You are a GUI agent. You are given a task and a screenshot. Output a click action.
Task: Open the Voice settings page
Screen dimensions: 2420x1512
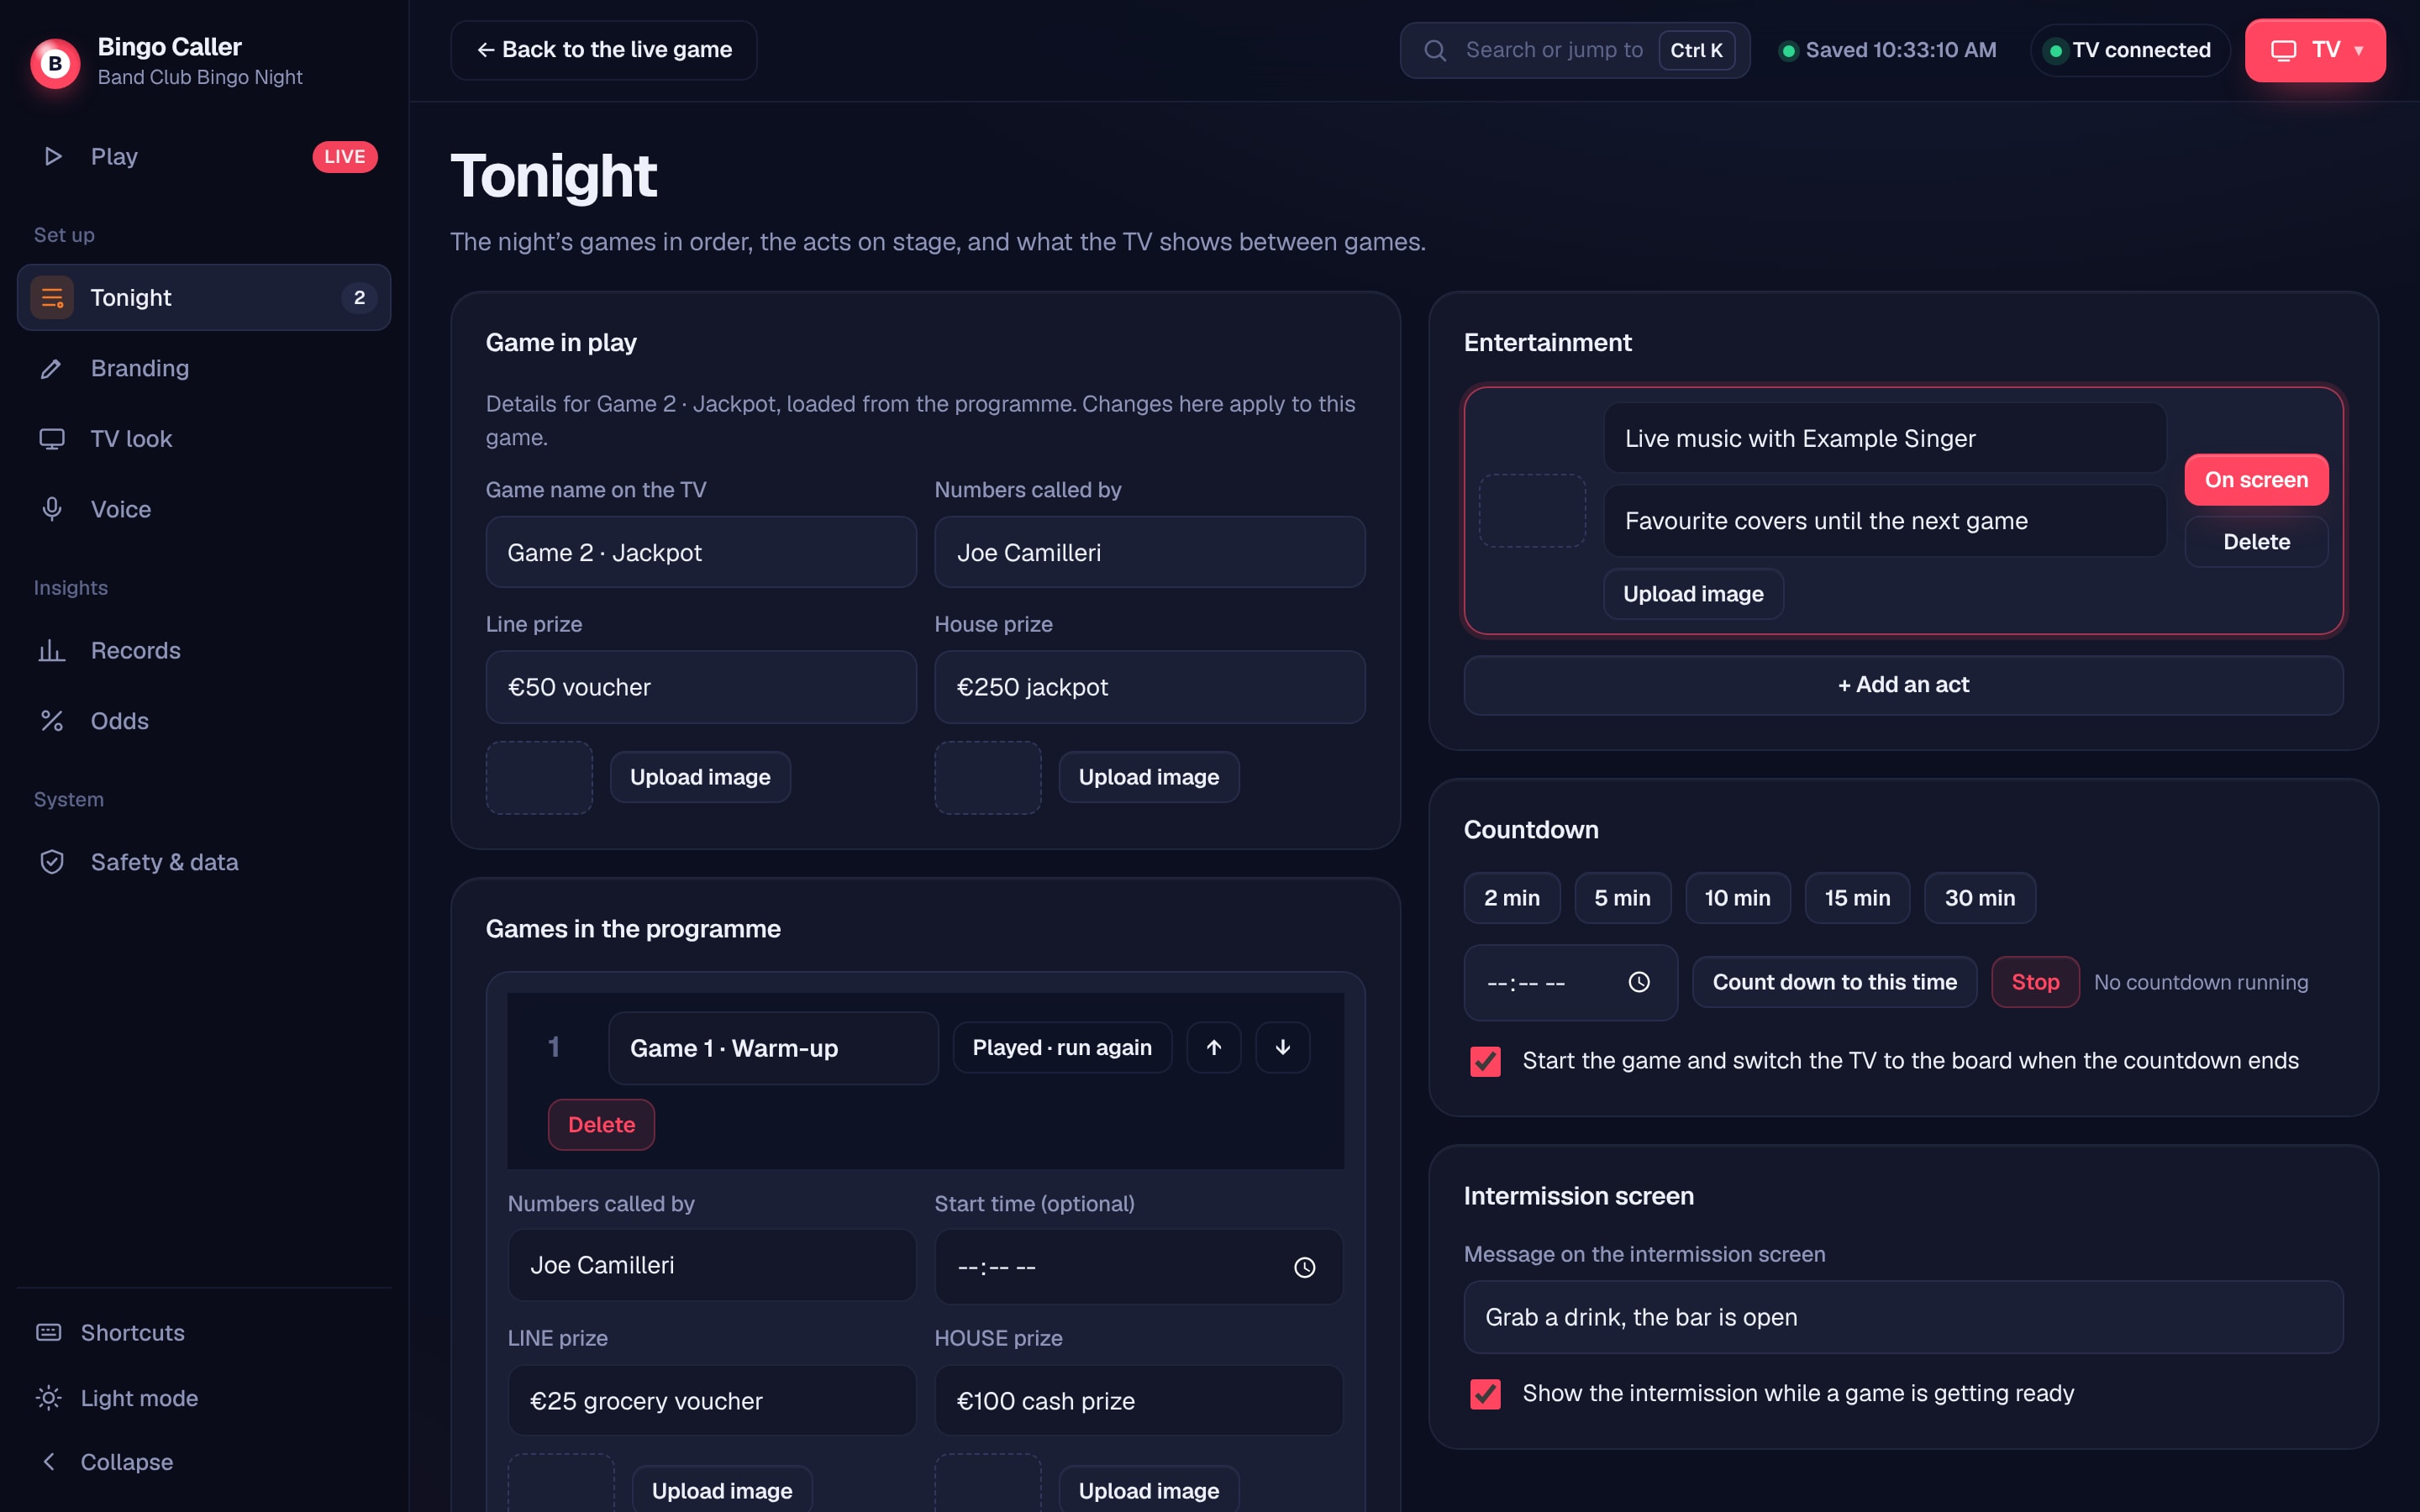pyautogui.click(x=204, y=509)
